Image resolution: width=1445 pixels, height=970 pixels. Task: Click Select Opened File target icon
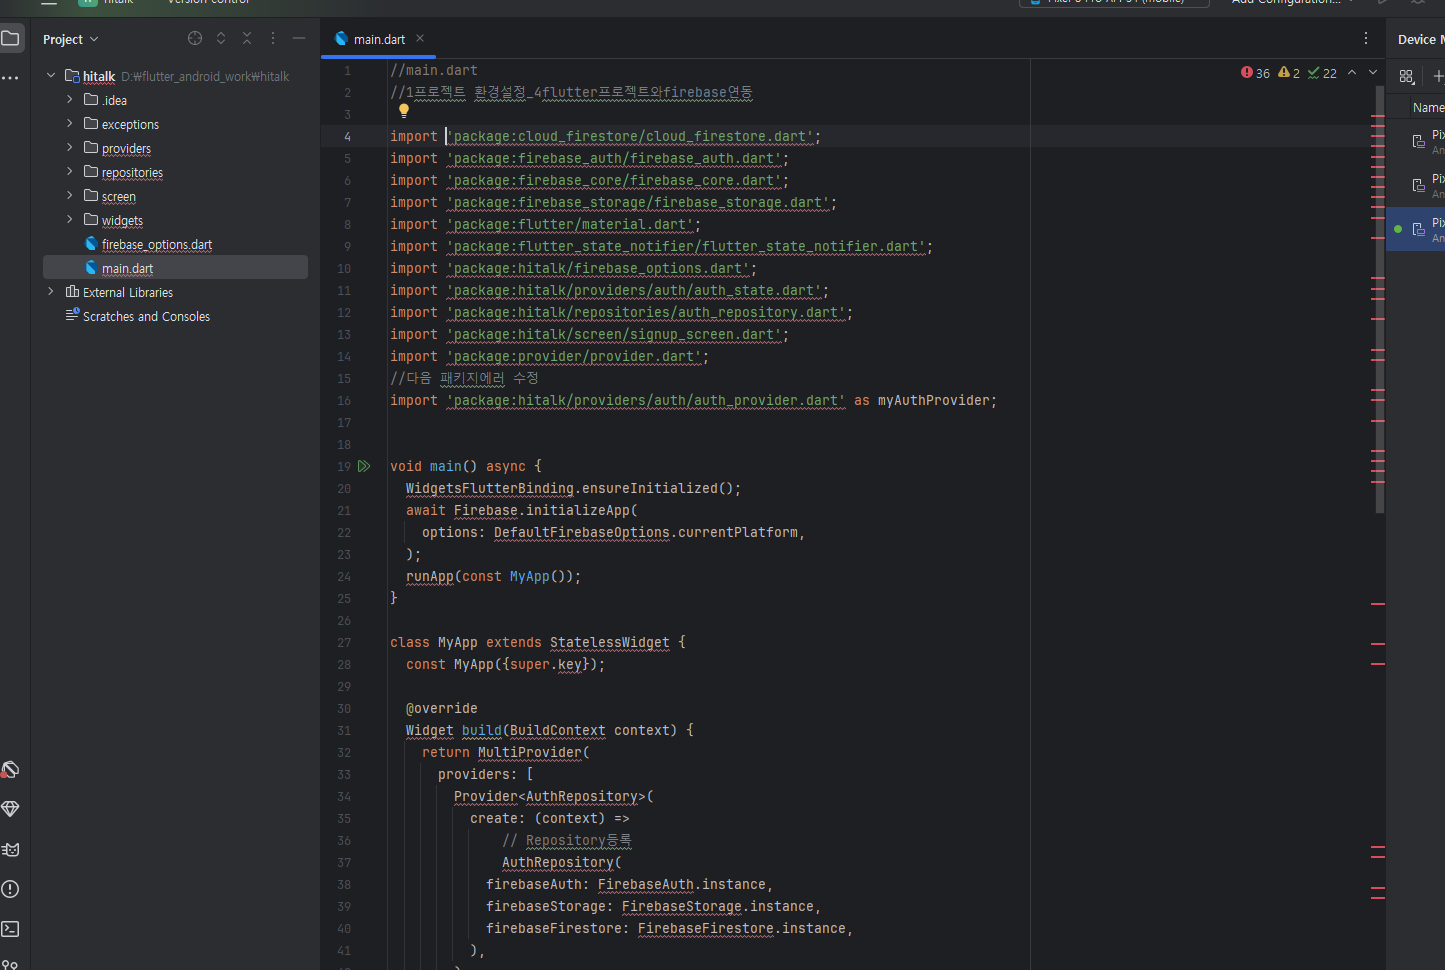195,39
